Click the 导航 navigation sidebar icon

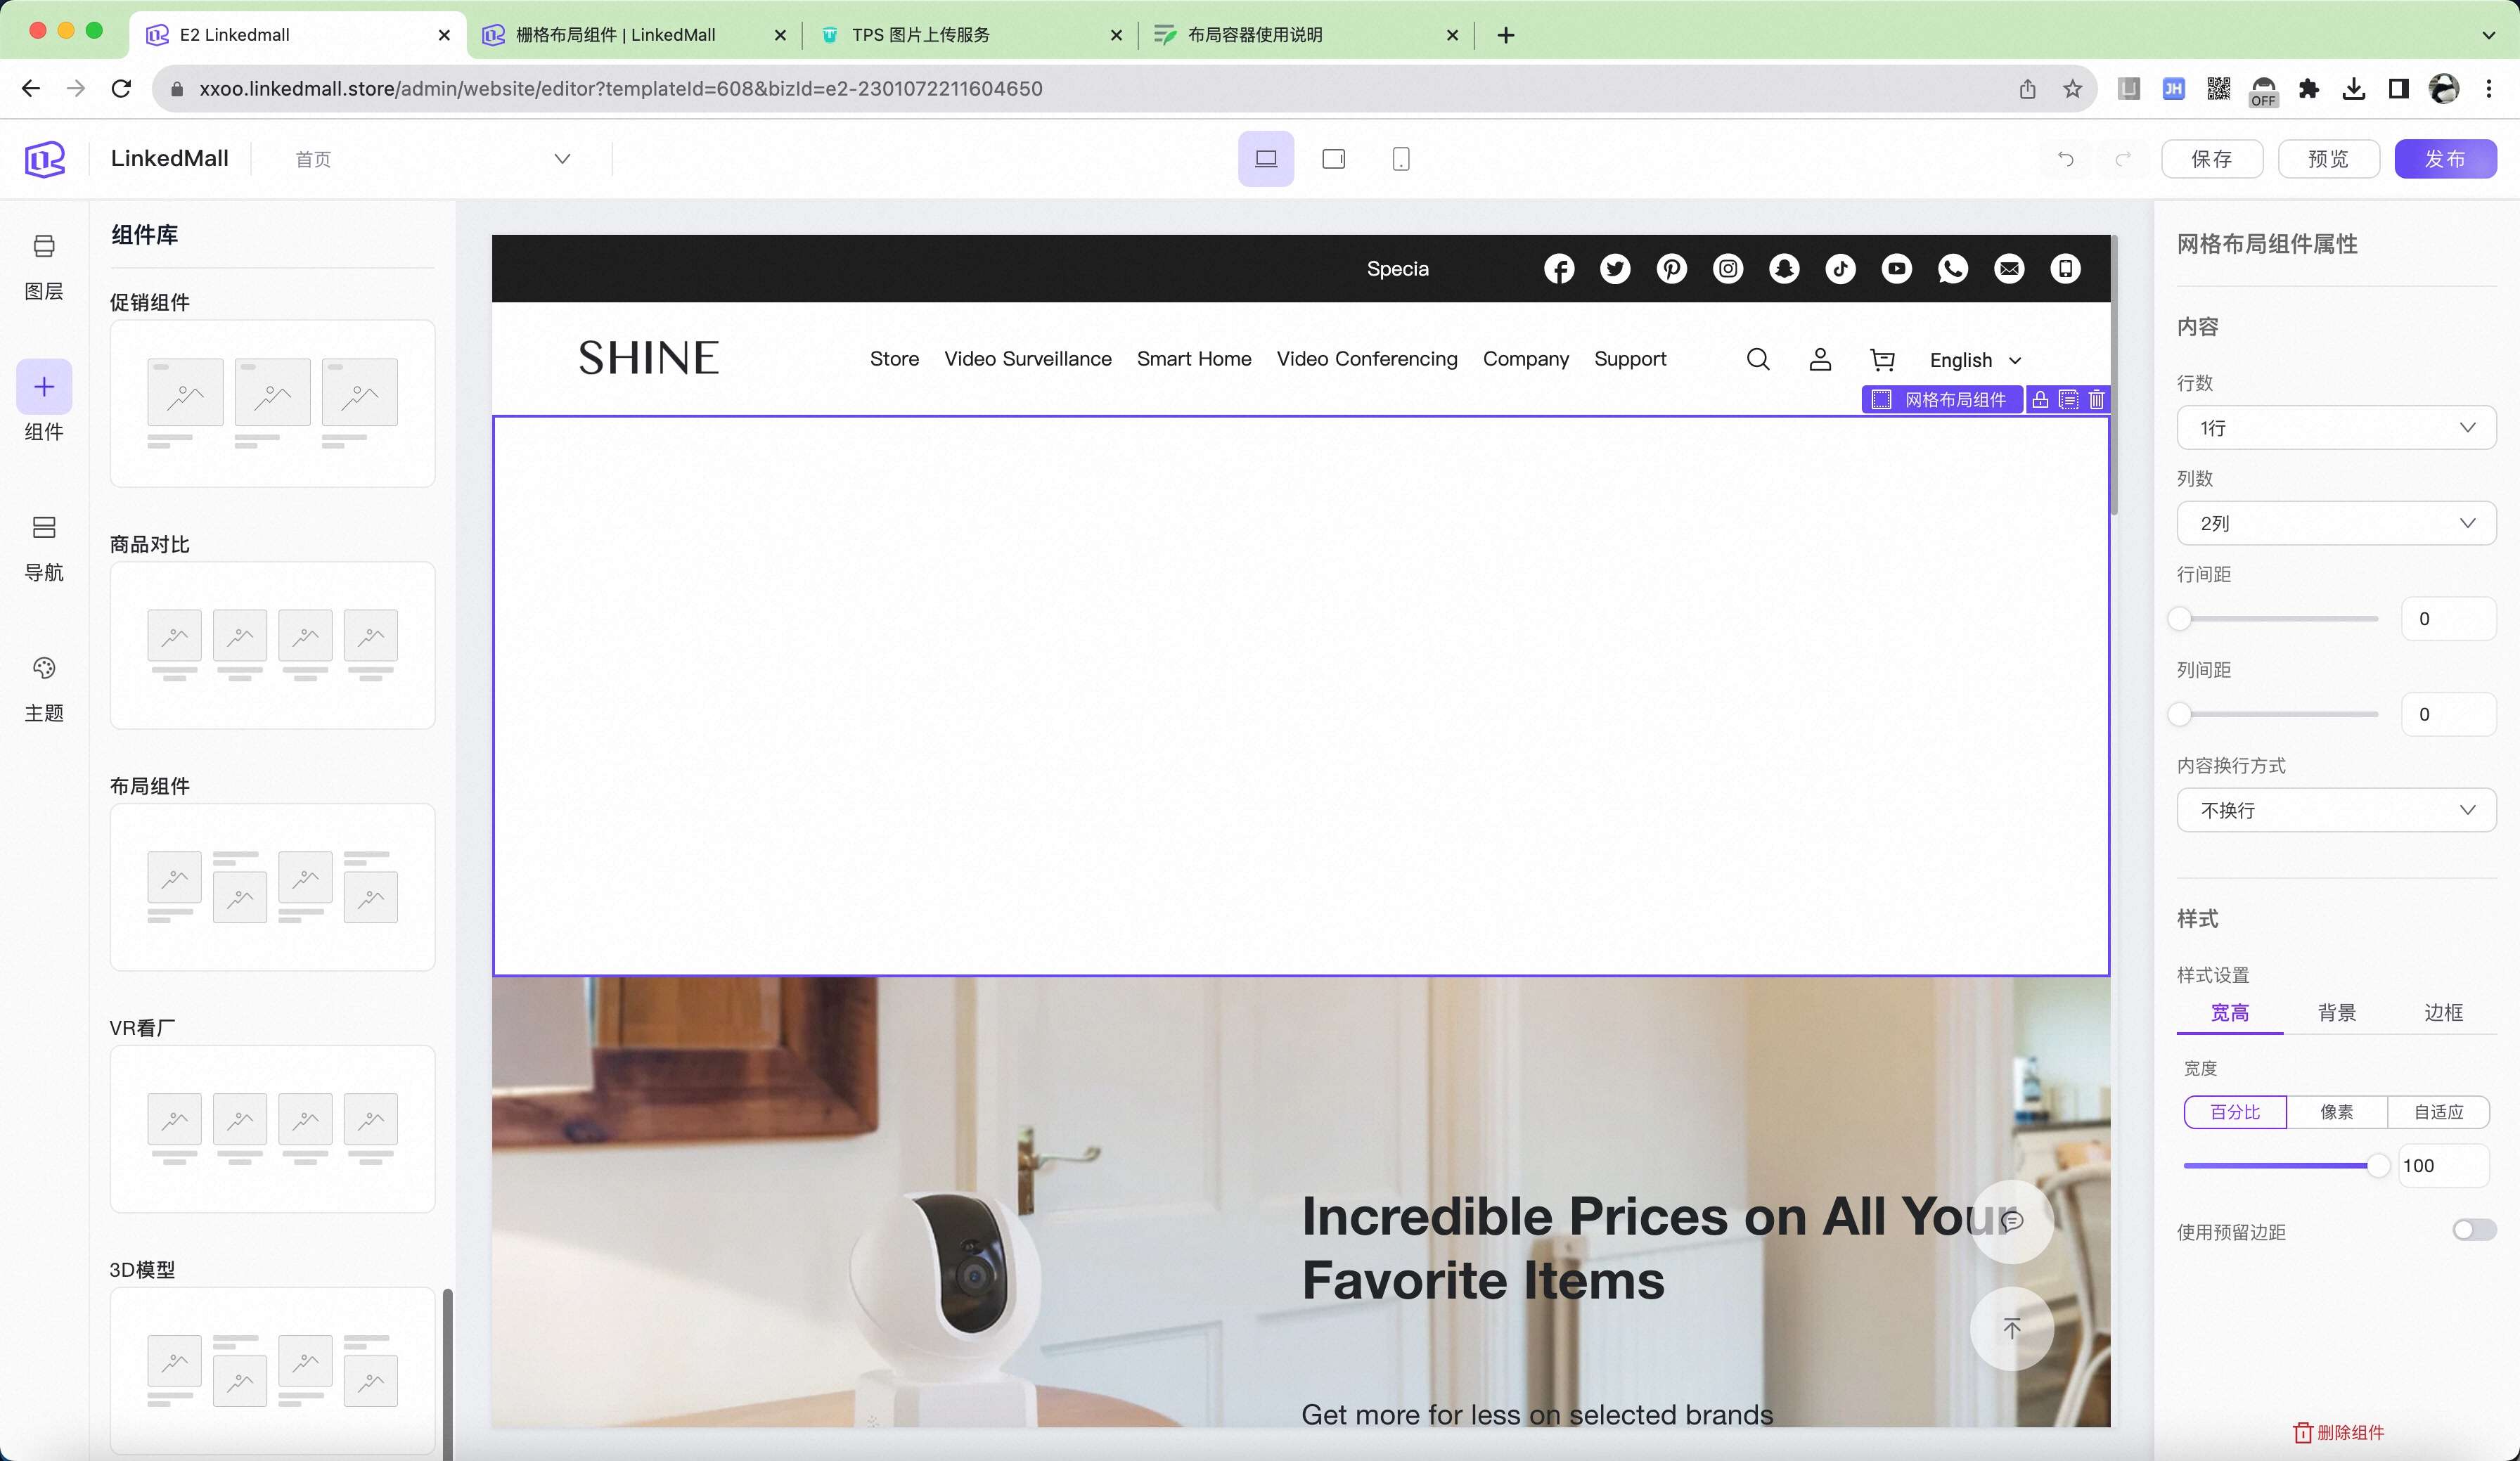44,528
